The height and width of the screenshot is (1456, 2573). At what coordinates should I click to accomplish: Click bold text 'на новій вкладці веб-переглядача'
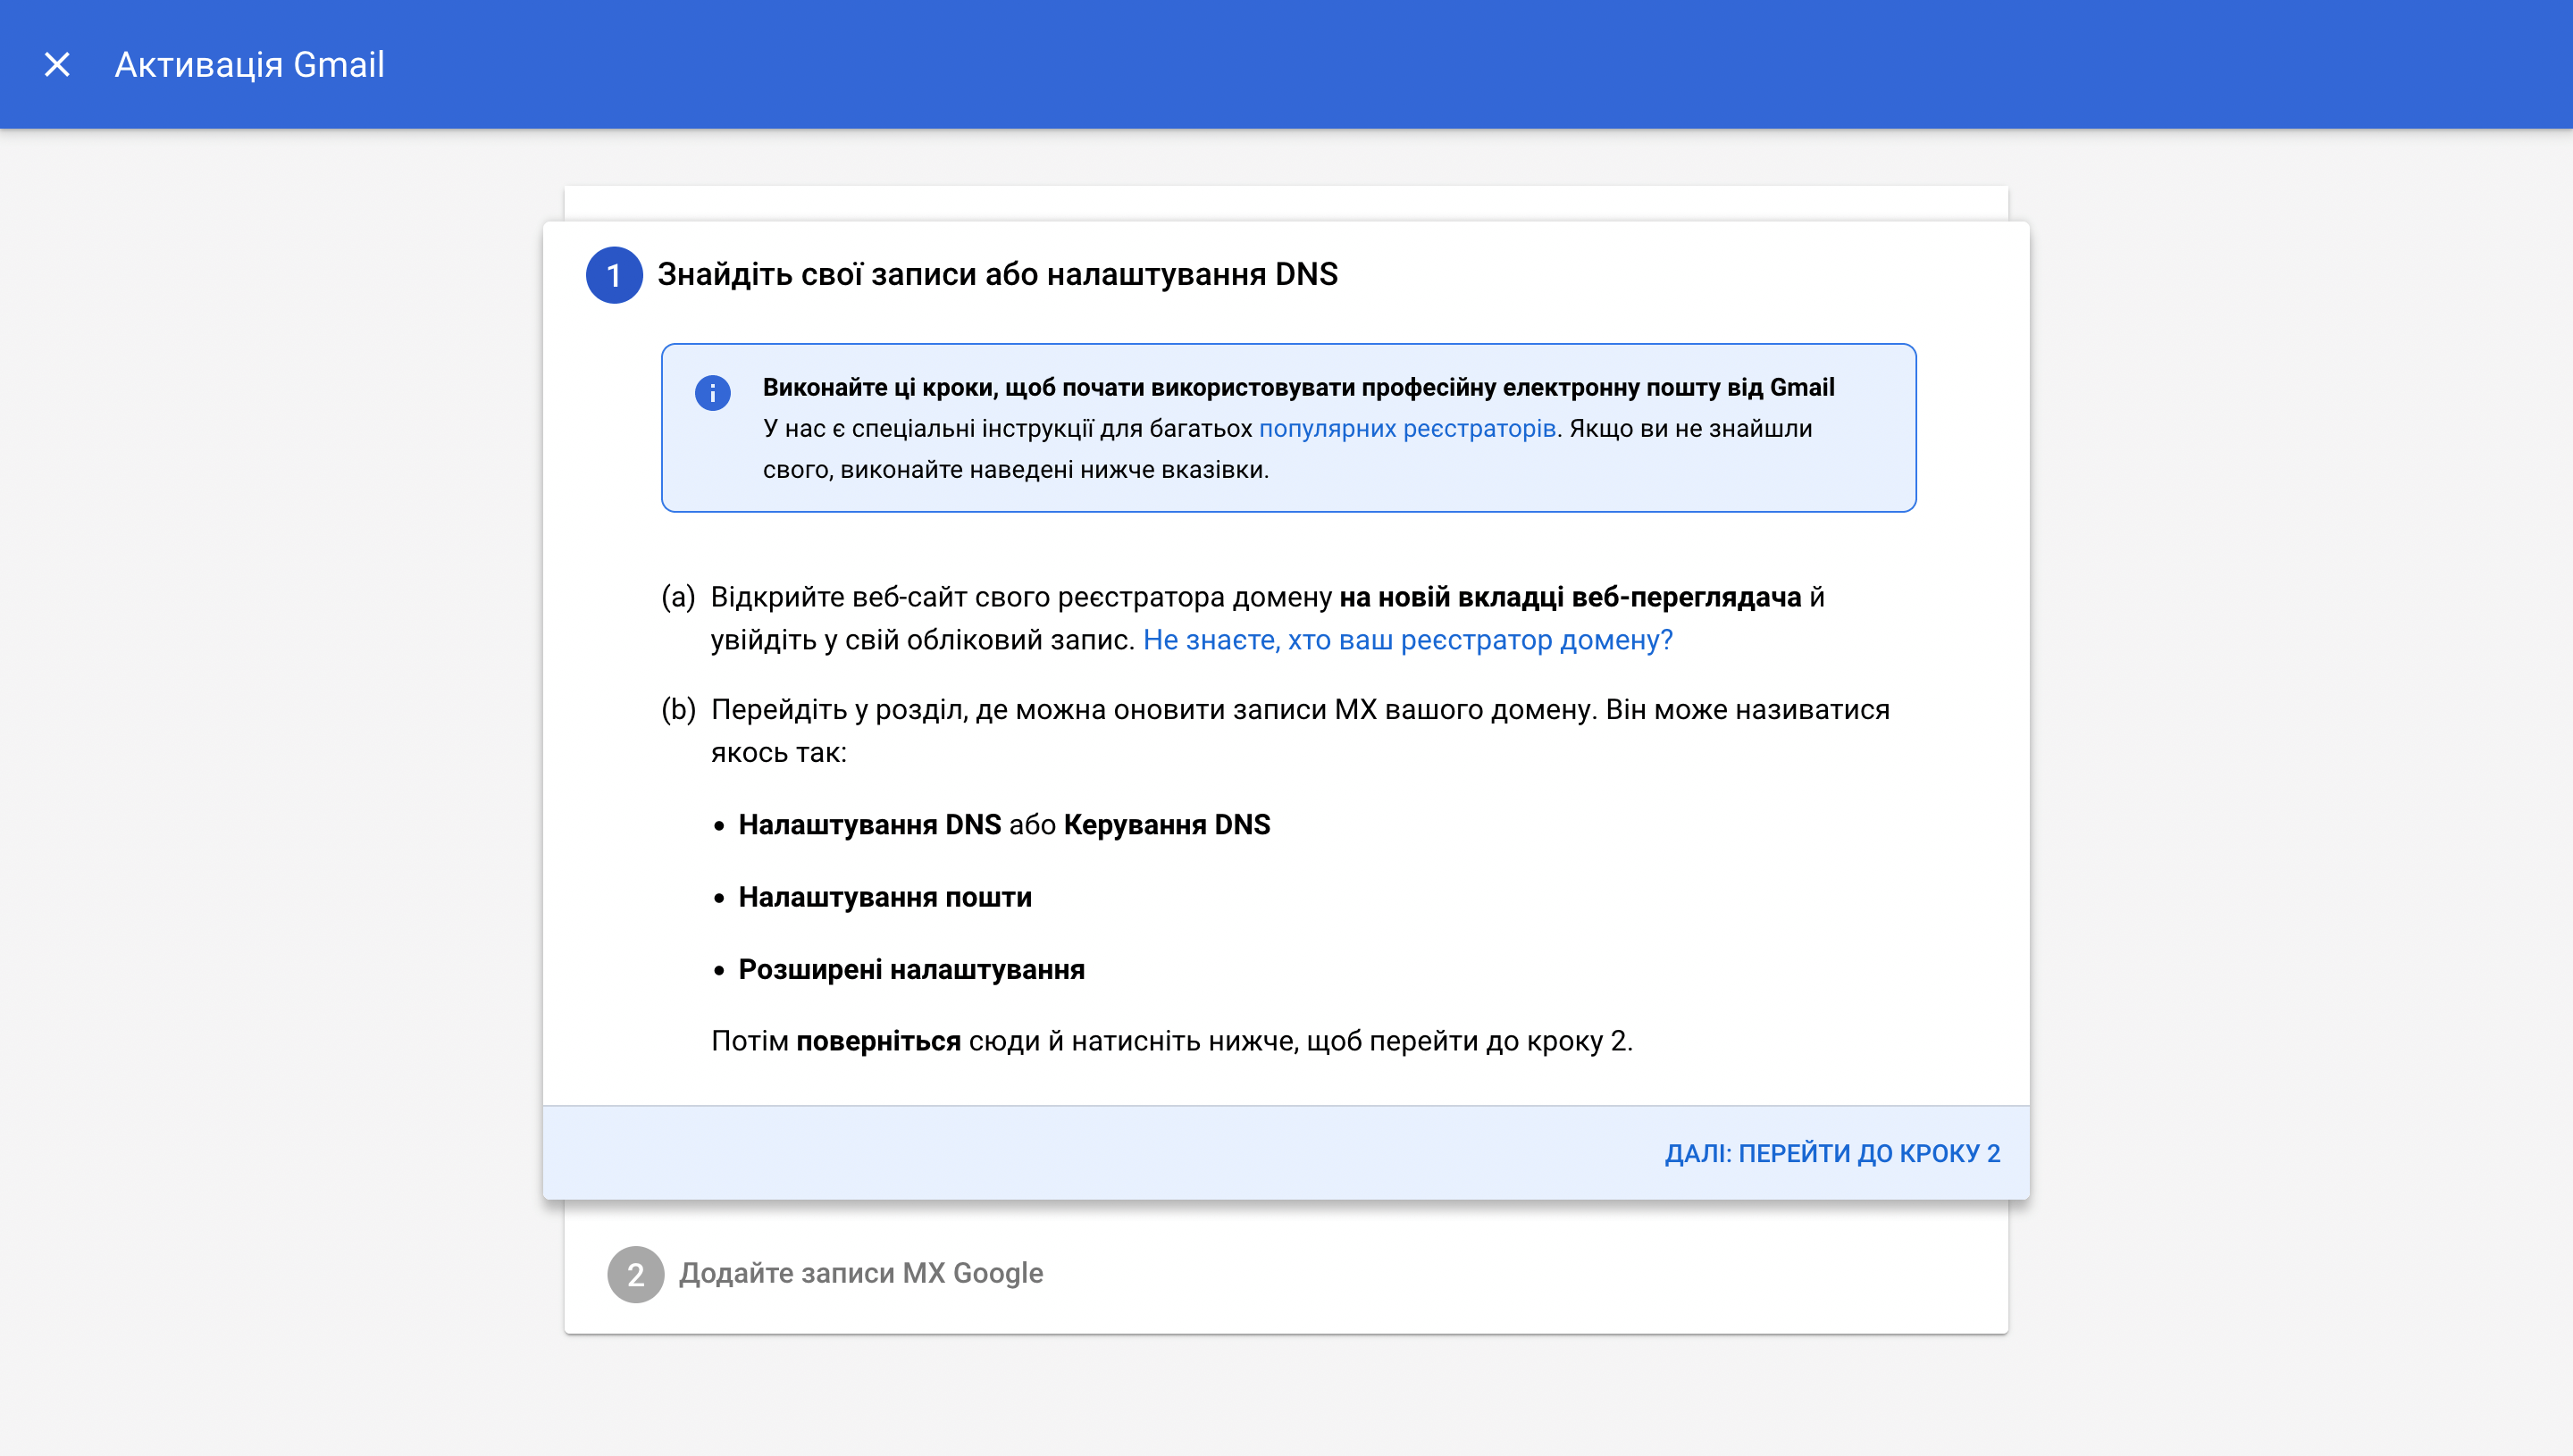[x=1570, y=597]
